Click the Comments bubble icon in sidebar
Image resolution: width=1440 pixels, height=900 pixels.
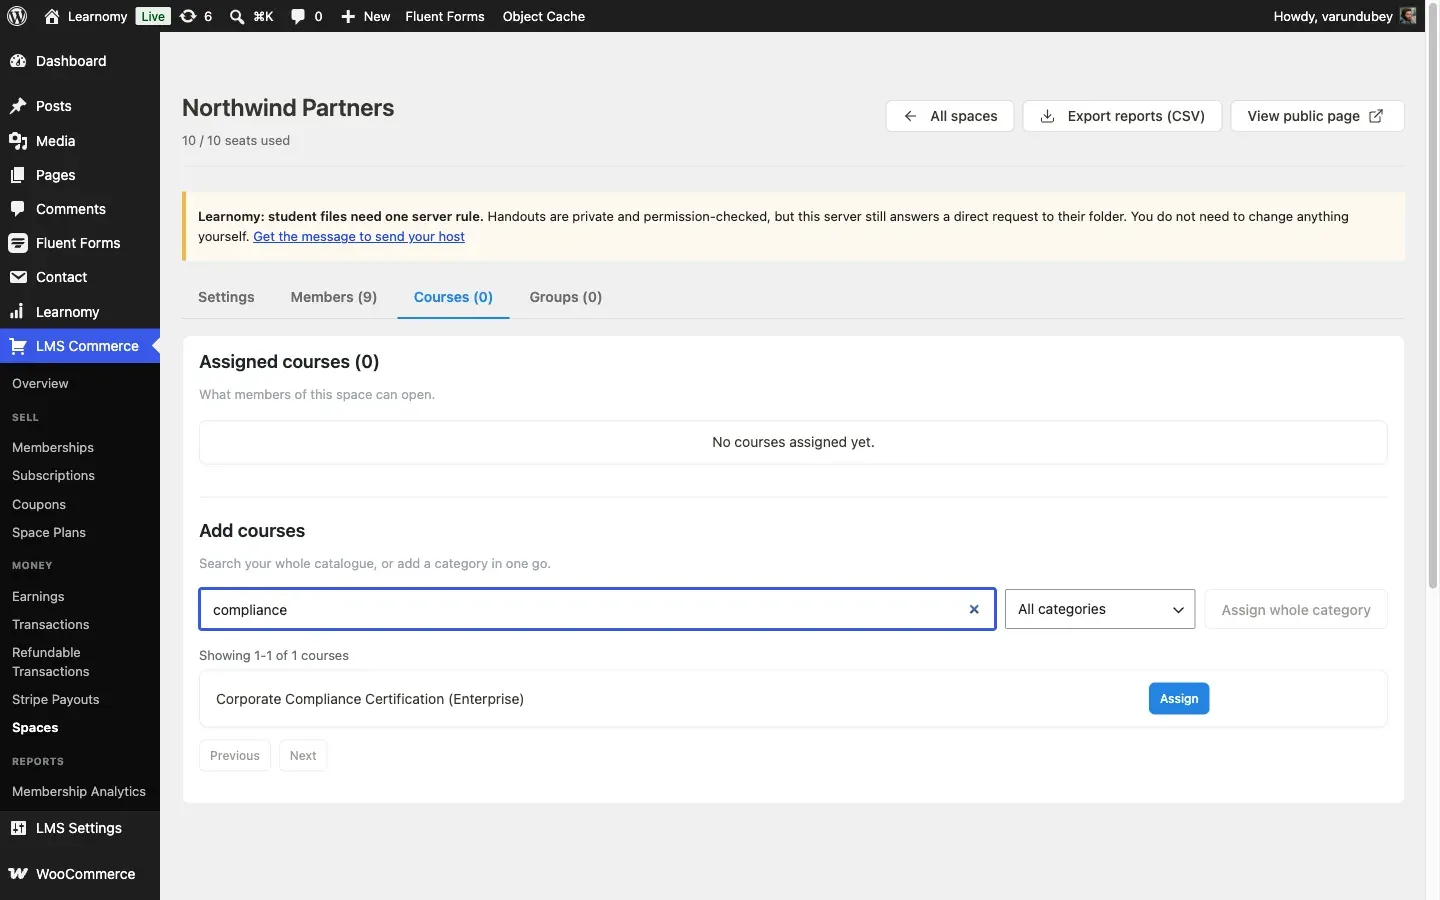(18, 209)
